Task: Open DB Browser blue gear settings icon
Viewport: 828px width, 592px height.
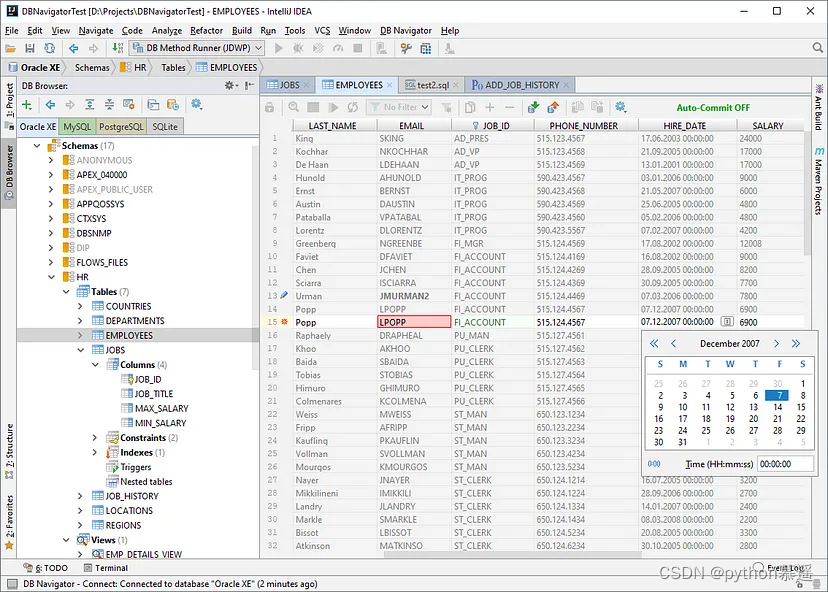Action: coord(196,104)
